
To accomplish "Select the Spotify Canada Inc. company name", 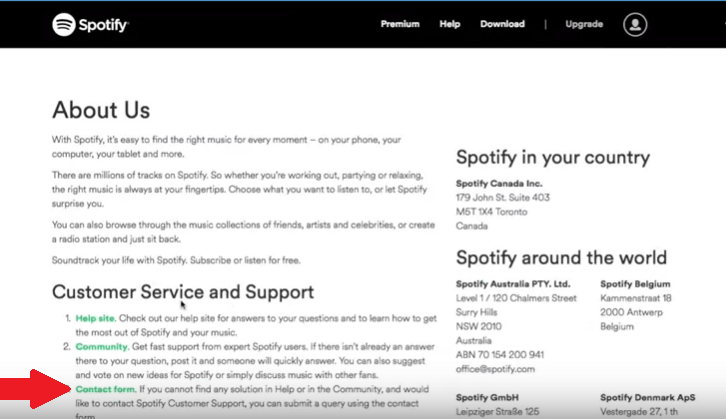I will 497,184.
